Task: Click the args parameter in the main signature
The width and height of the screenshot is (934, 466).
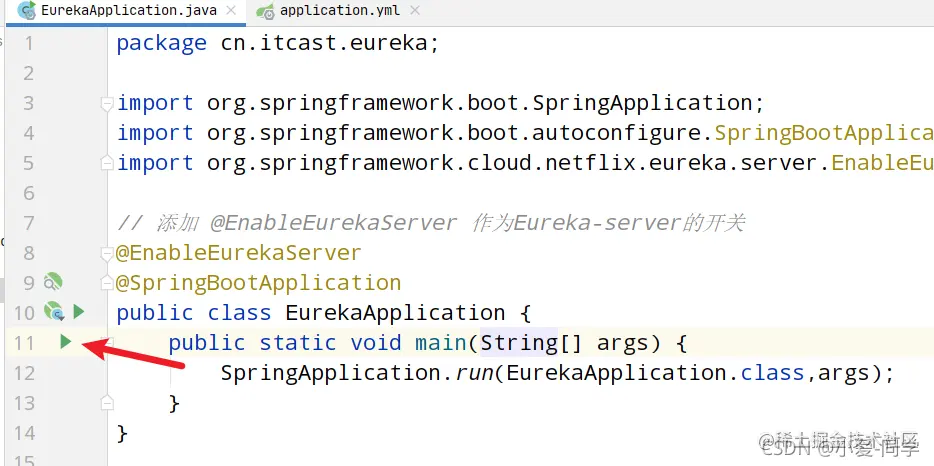Action: [x=622, y=344]
